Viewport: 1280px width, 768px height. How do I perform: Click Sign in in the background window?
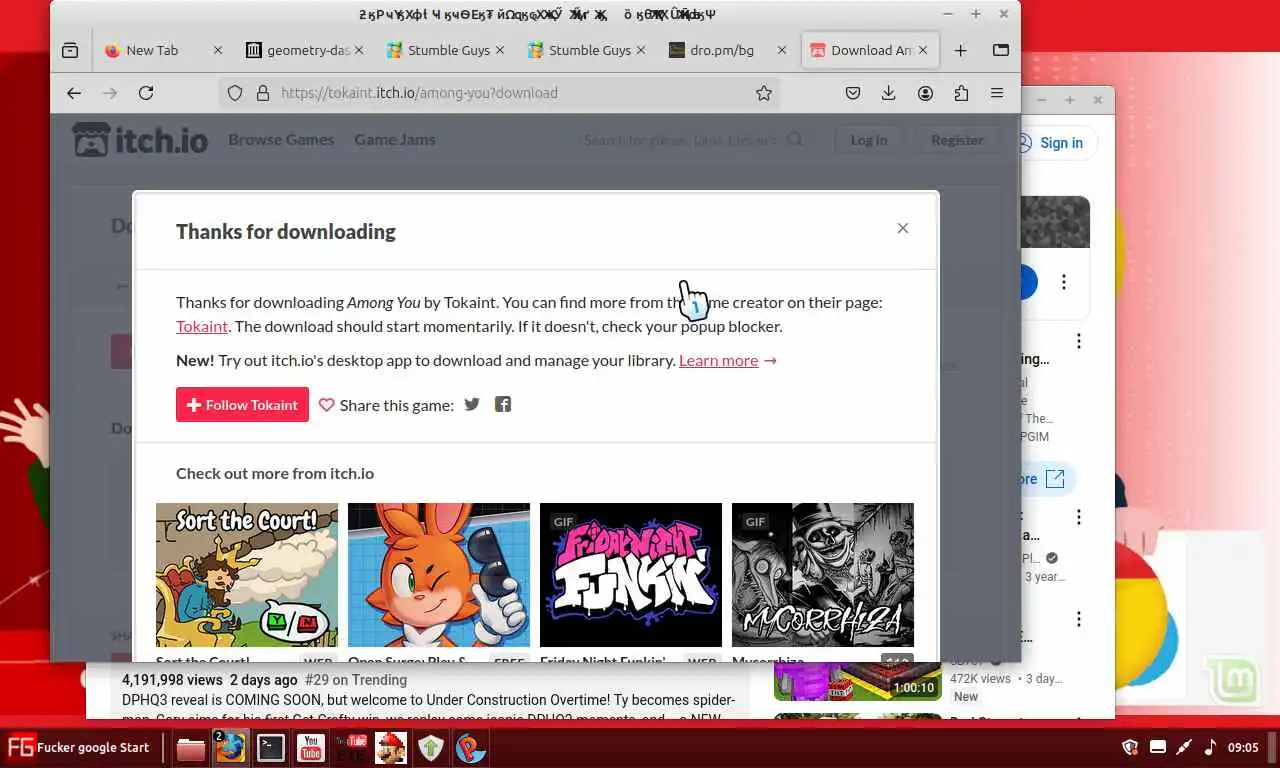(1060, 143)
